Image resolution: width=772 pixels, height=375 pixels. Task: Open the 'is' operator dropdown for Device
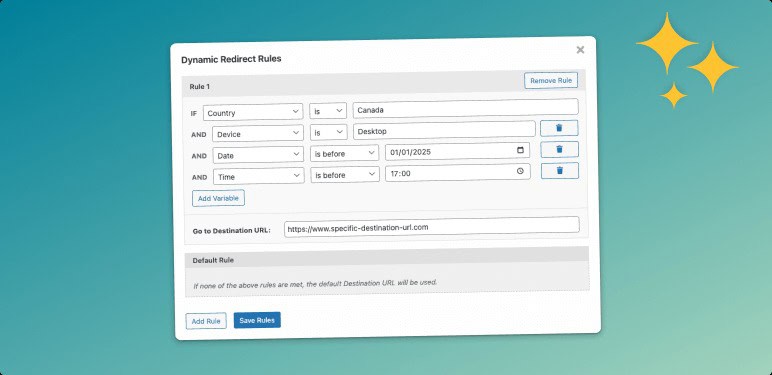(328, 132)
